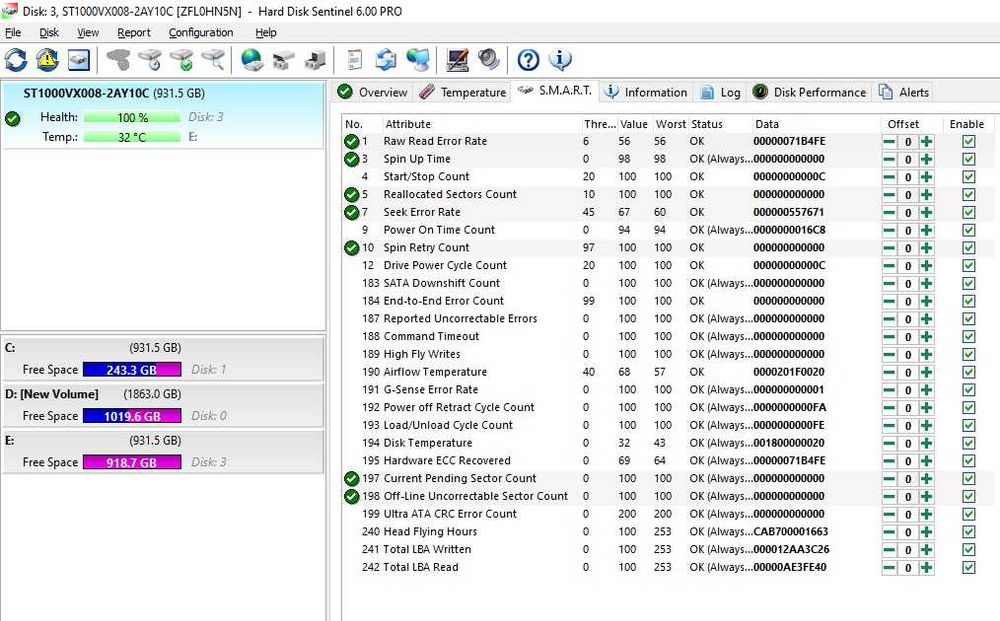Viewport: 1000px width, 621px height.
Task: Select the D: [New Volume] partition
Action: point(162,405)
